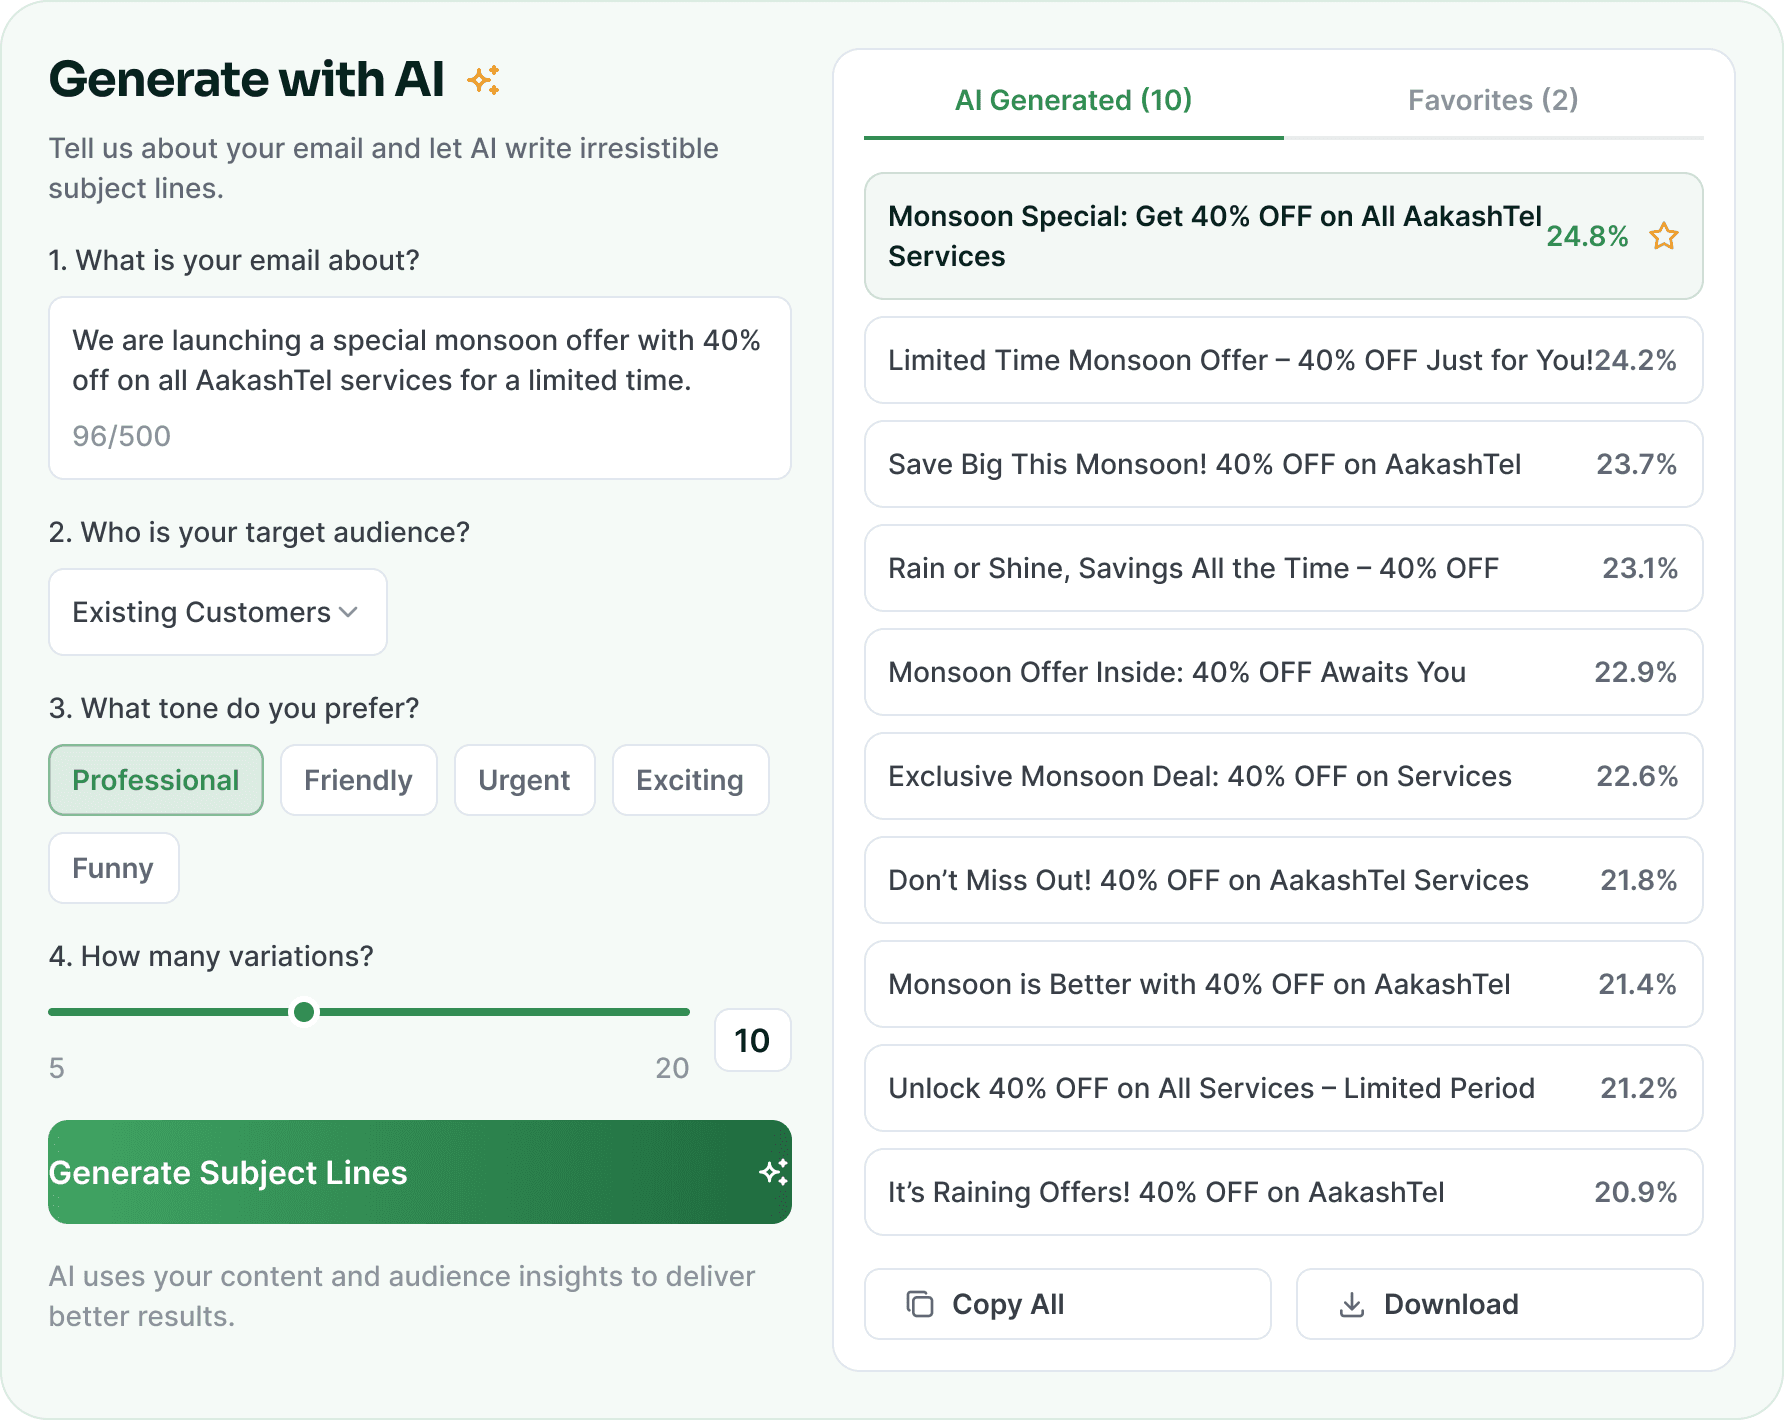Screen dimensions: 1784x1420
Task: Select the Save Big This Monsoon subject line
Action: [1284, 464]
